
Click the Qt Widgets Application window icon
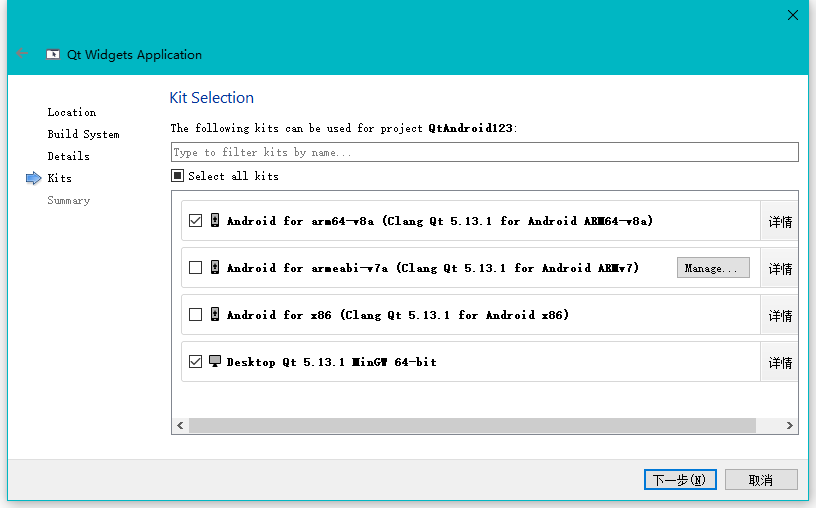[53, 54]
